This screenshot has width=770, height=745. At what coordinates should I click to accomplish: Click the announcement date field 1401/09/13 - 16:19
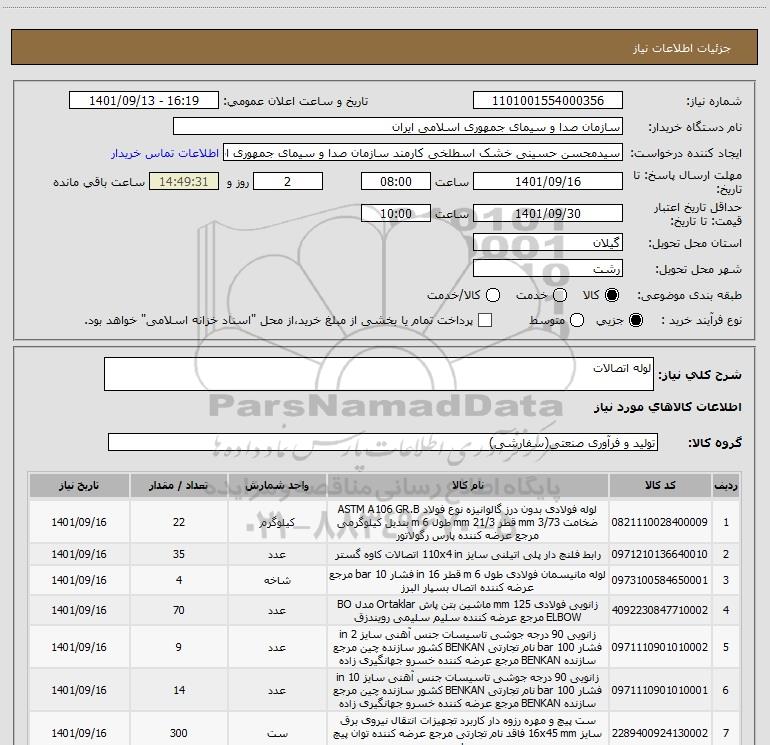(x=144, y=101)
